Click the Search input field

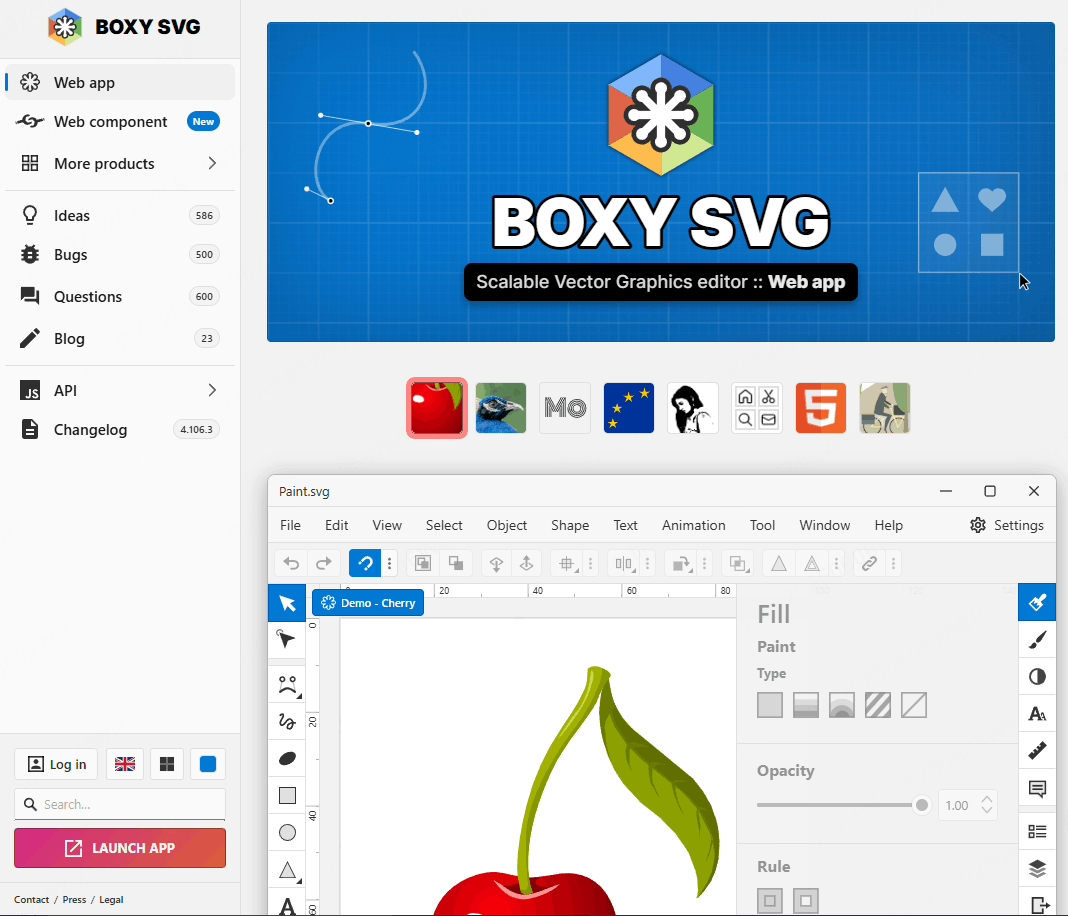pos(120,804)
